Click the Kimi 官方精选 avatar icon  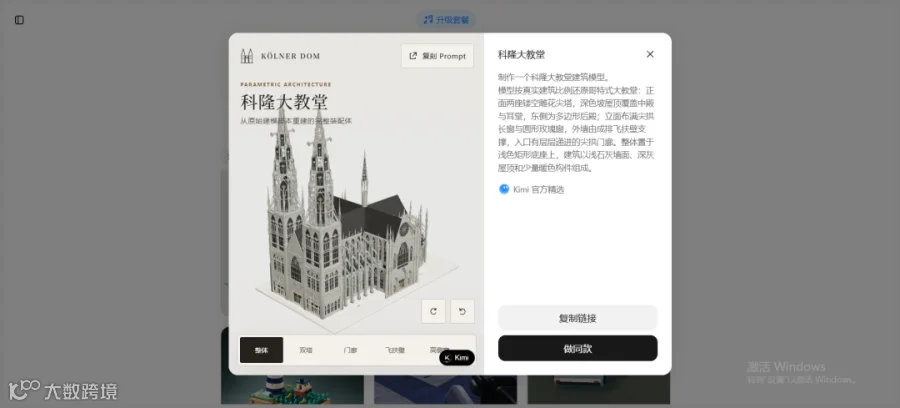coord(504,189)
